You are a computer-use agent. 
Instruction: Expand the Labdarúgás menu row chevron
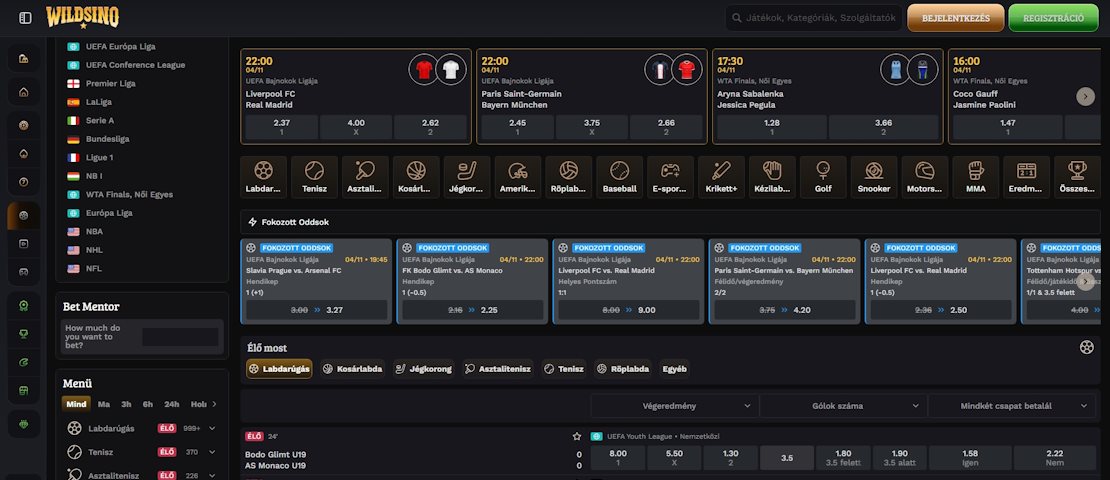coord(212,428)
